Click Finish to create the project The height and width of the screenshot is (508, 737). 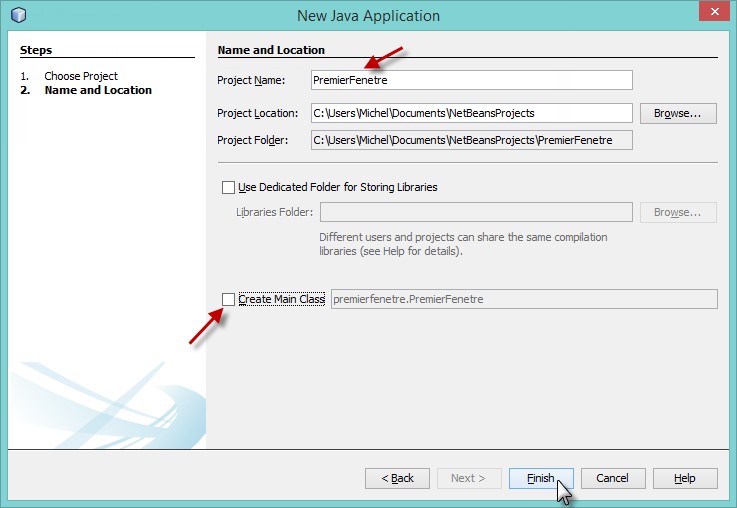(541, 478)
